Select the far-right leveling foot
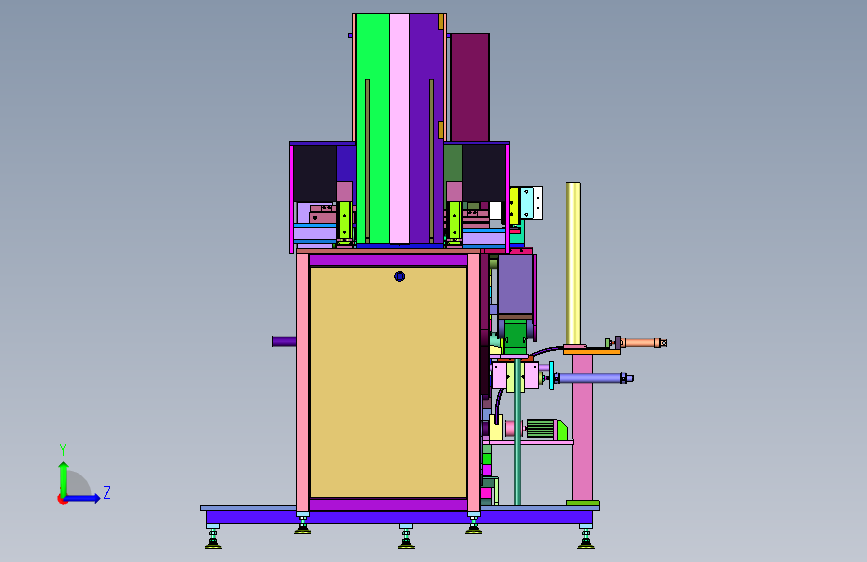The height and width of the screenshot is (562, 867). [x=586, y=537]
